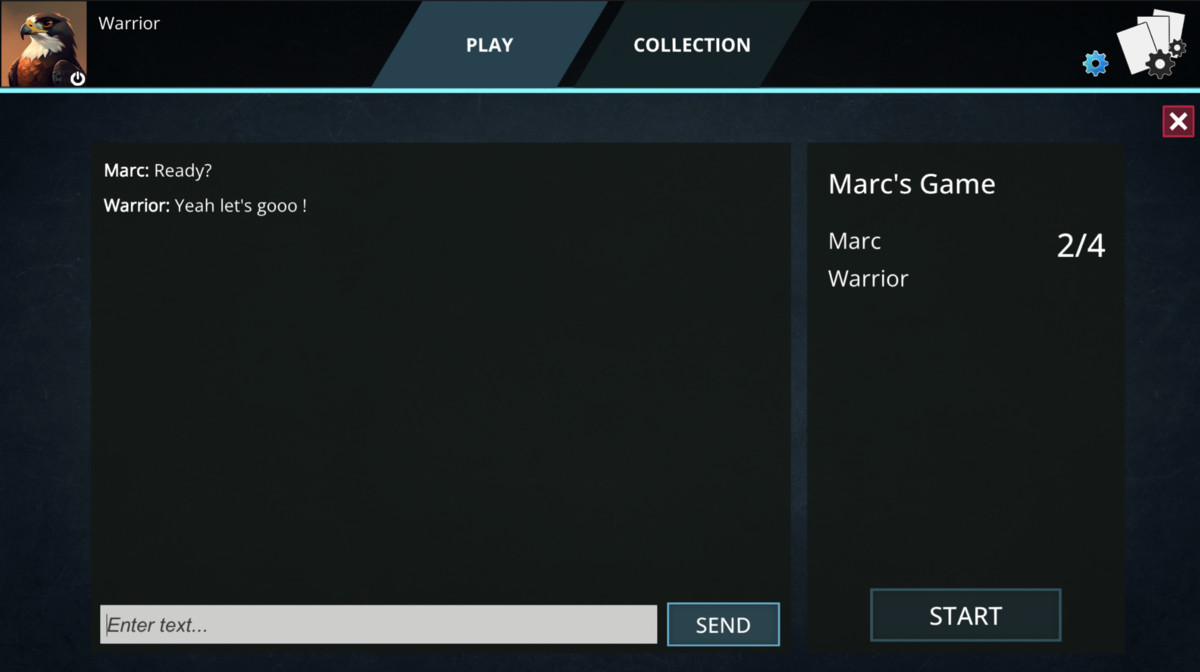Click the Marc's Game lobby title
Screen dimensions: 1200x672
pyautogui.click(x=912, y=184)
